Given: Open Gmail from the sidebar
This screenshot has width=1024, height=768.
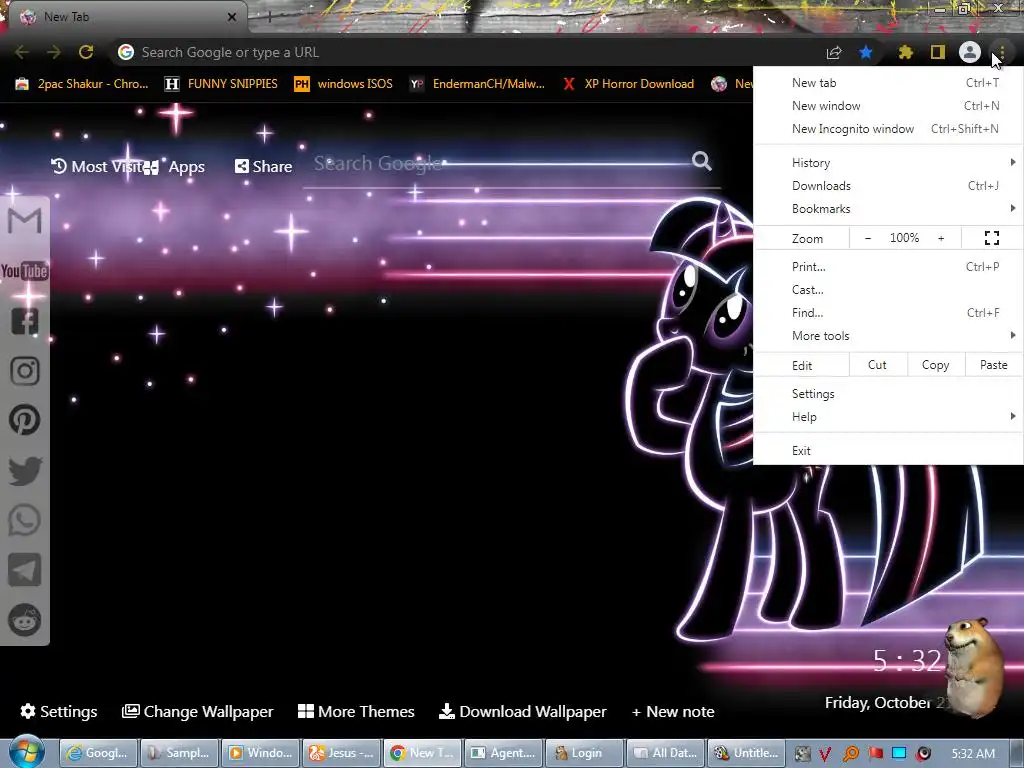Looking at the screenshot, I should 25,221.
